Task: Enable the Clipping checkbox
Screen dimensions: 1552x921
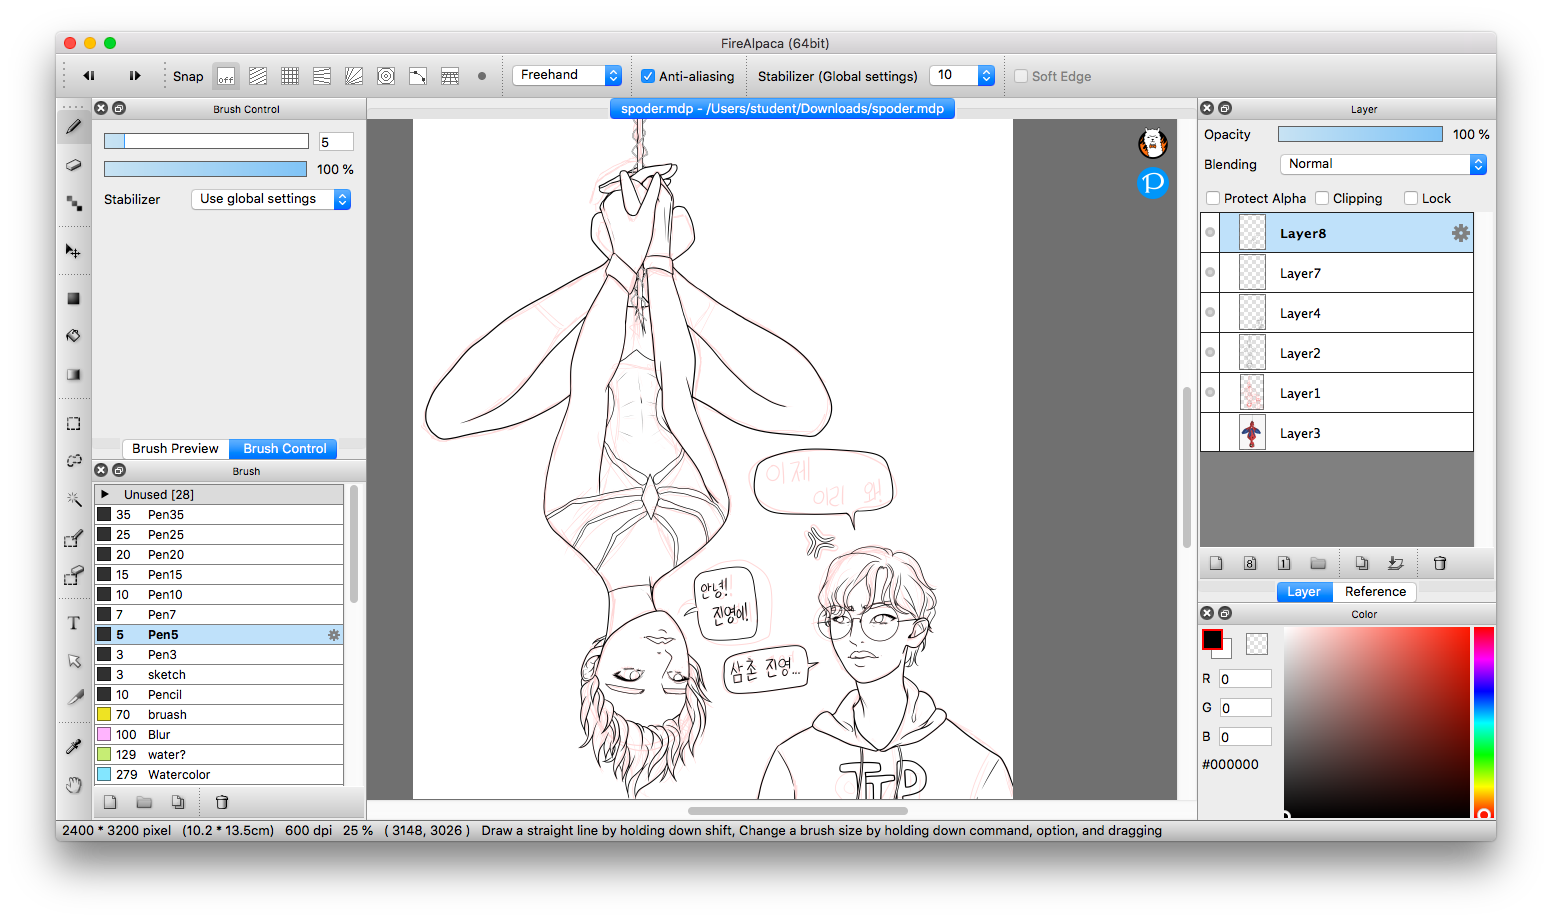Action: pyautogui.click(x=1322, y=198)
